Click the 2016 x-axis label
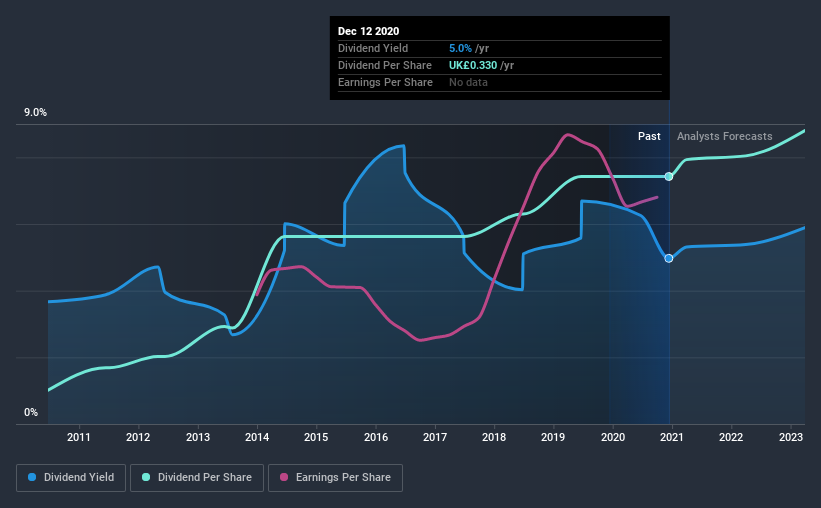This screenshot has height=508, width=821. coord(376,437)
